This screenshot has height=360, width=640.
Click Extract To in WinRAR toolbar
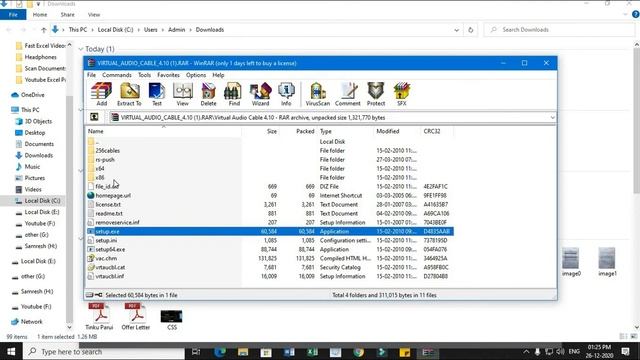pyautogui.click(x=129, y=94)
